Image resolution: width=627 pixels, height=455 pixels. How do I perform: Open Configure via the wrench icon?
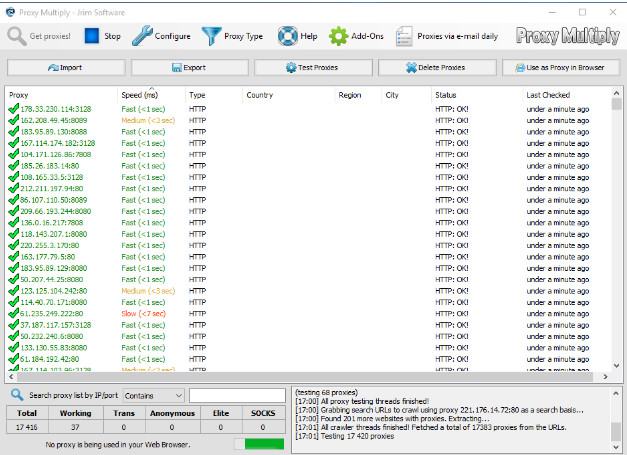click(x=142, y=36)
